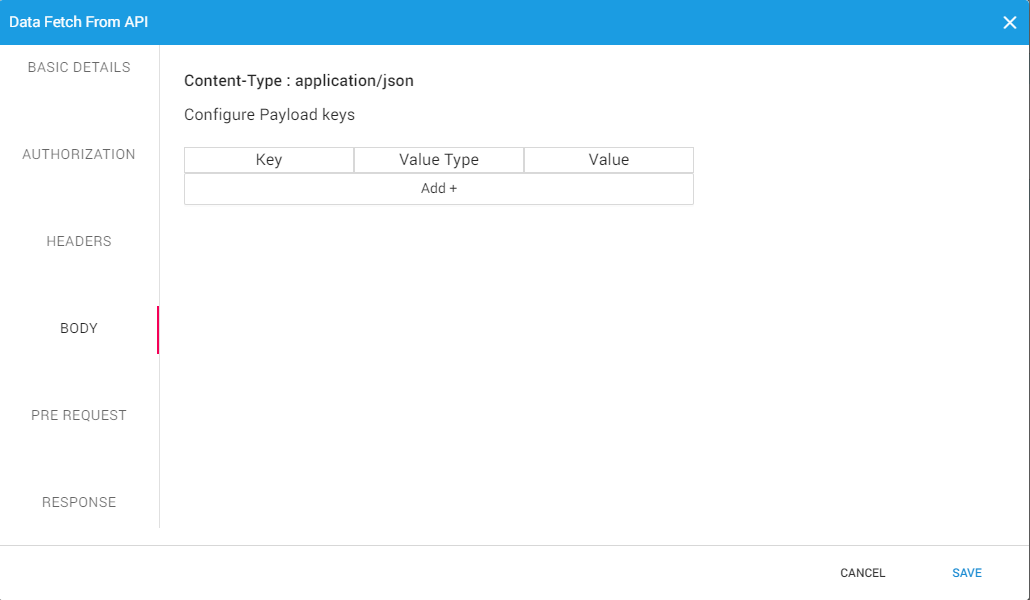The height and width of the screenshot is (600, 1030).
Task: Add a new payload key row
Action: point(438,189)
